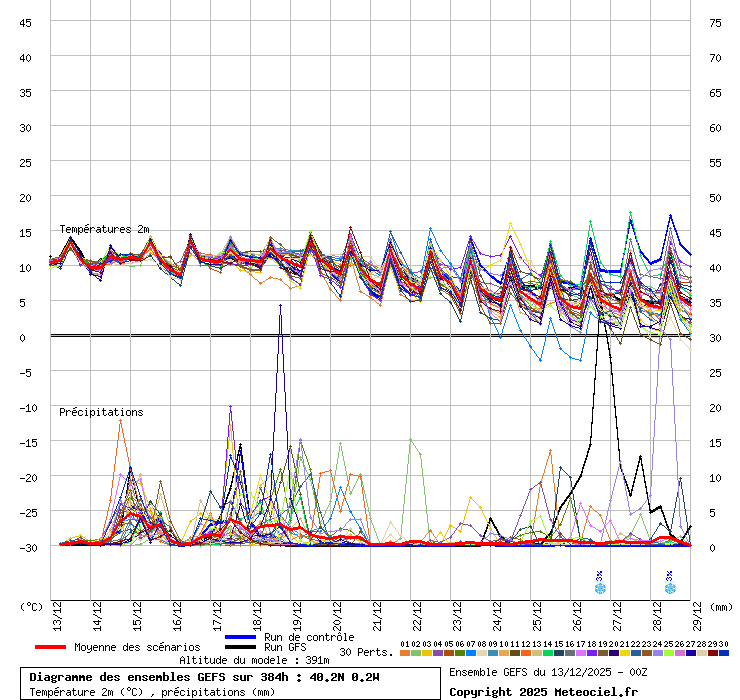740x700 pixels.
Task: Select the orange swatch for perturbation 01
Action: click(x=405, y=653)
